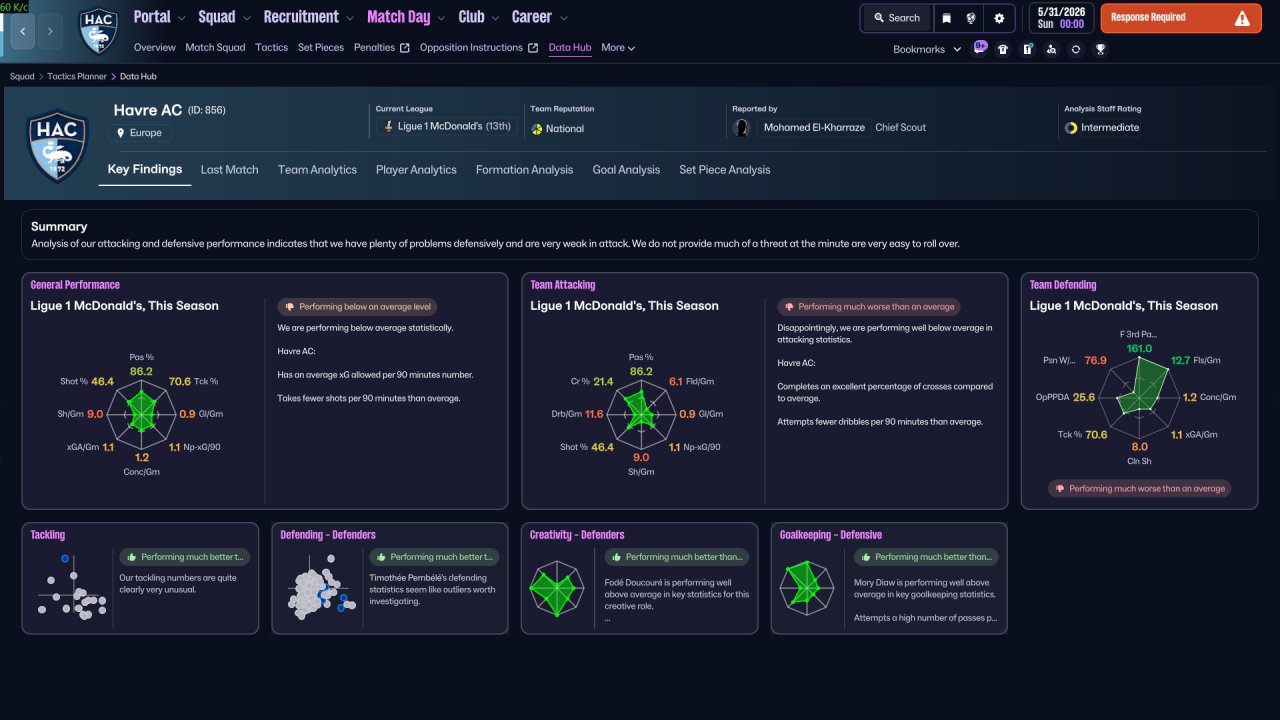Viewport: 1280px width, 720px height.
Task: Go to the Overview submenu item
Action: (154, 48)
